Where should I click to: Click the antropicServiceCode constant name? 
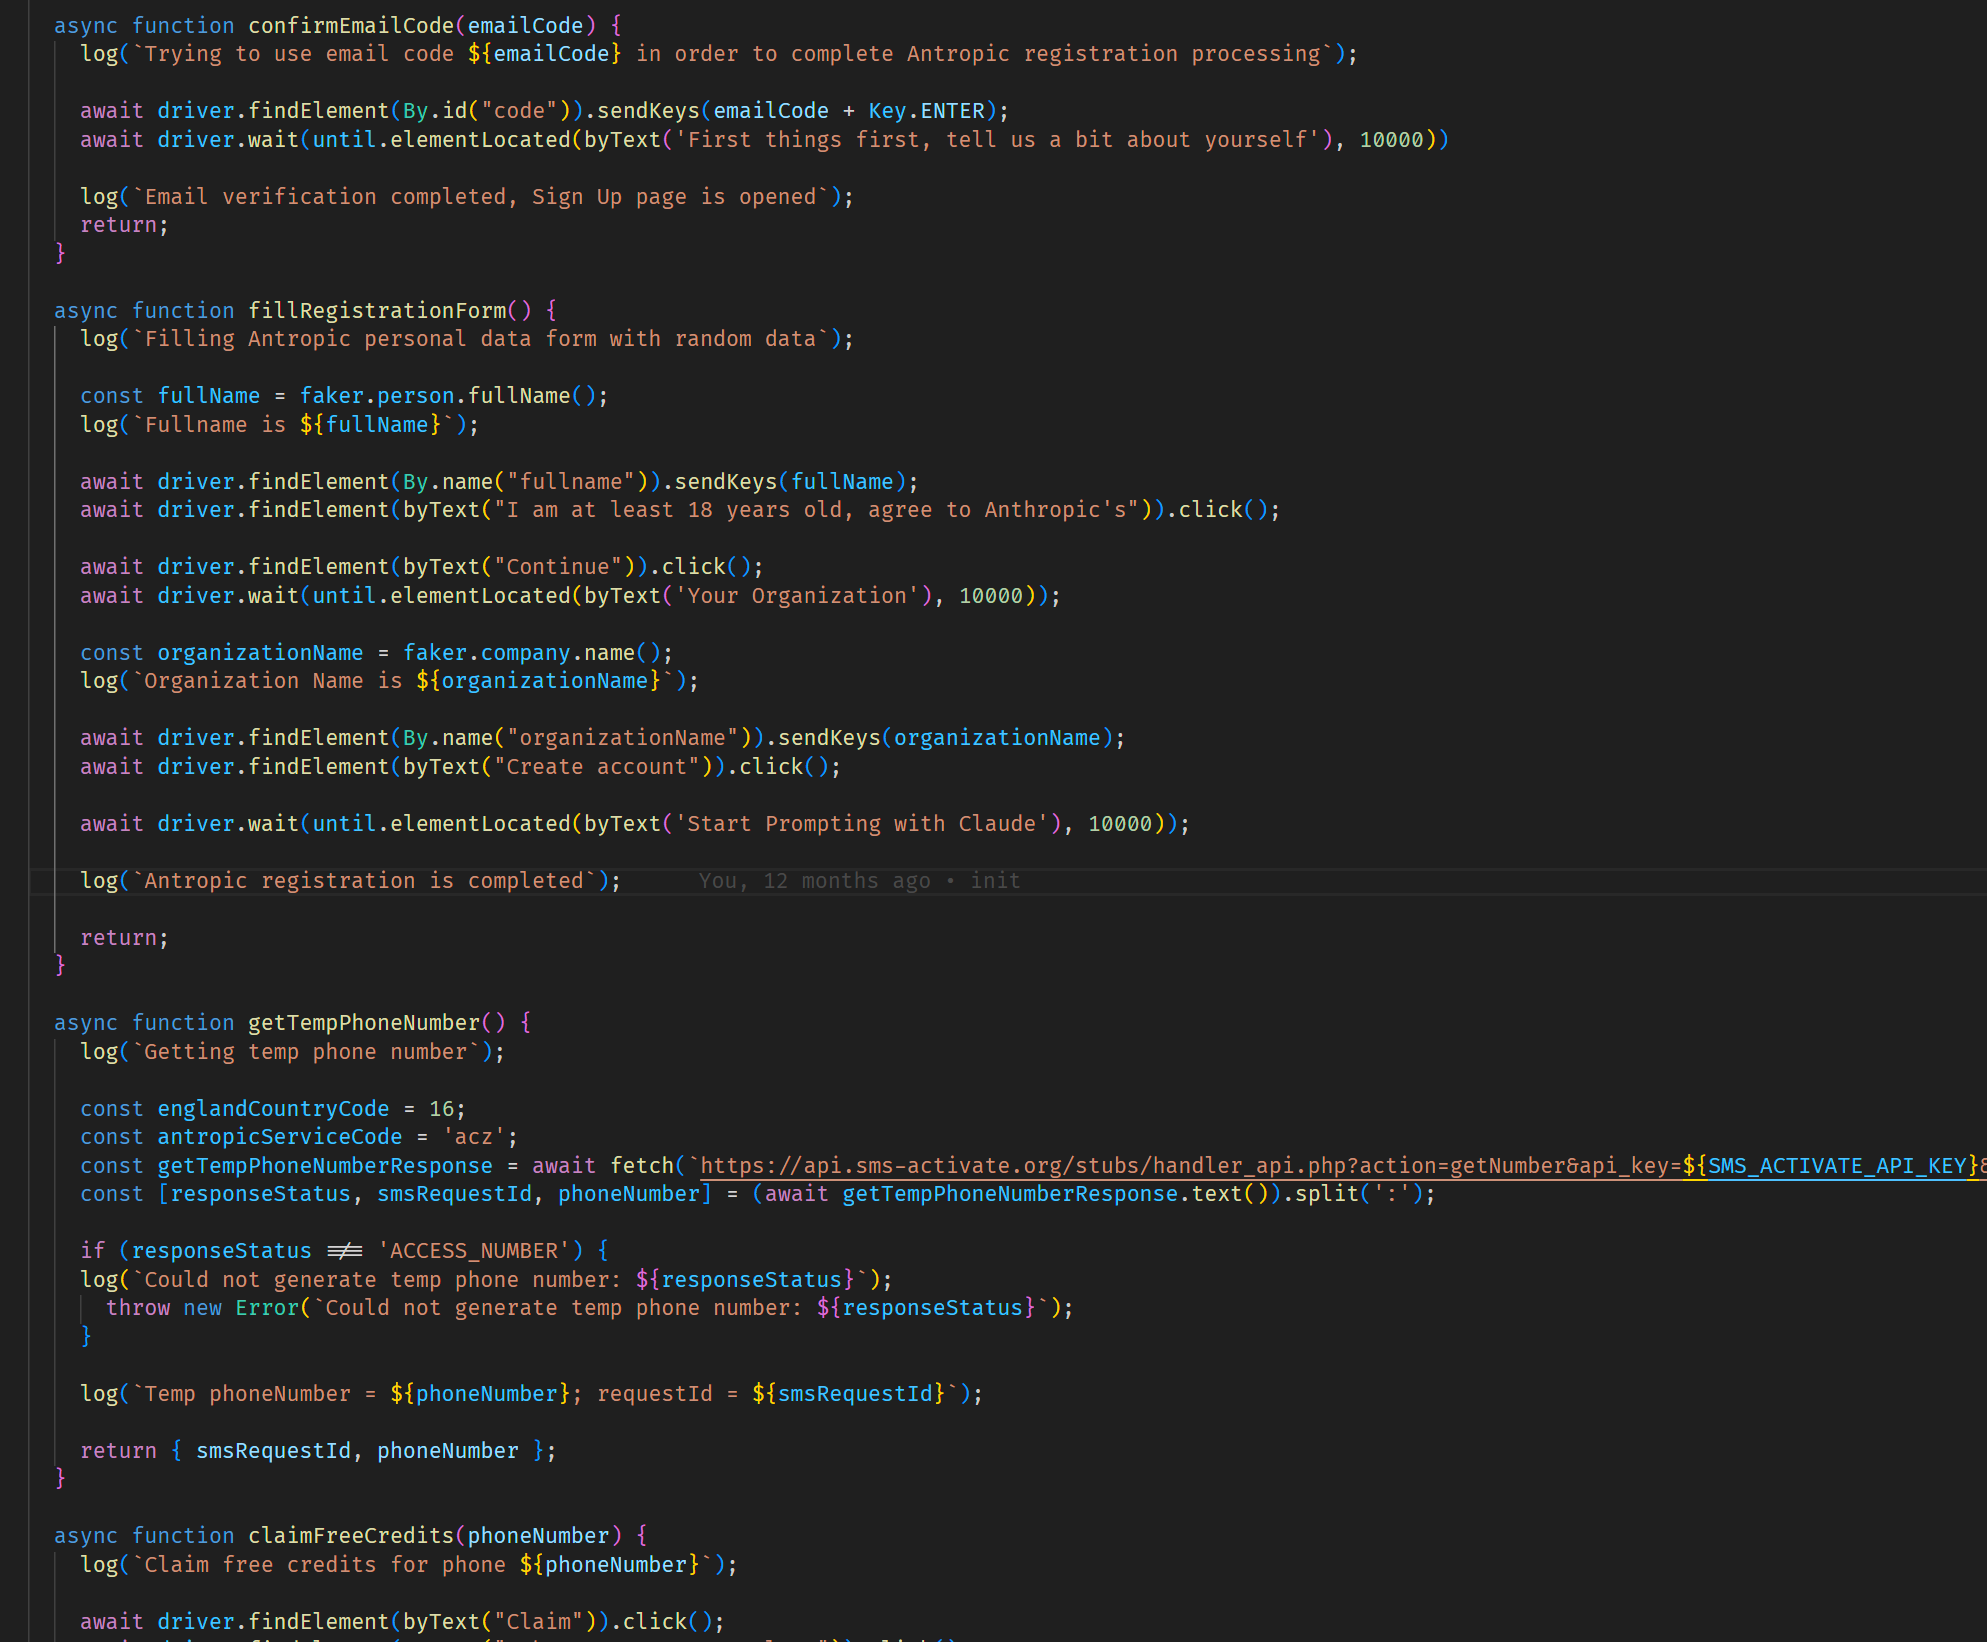tap(280, 1137)
